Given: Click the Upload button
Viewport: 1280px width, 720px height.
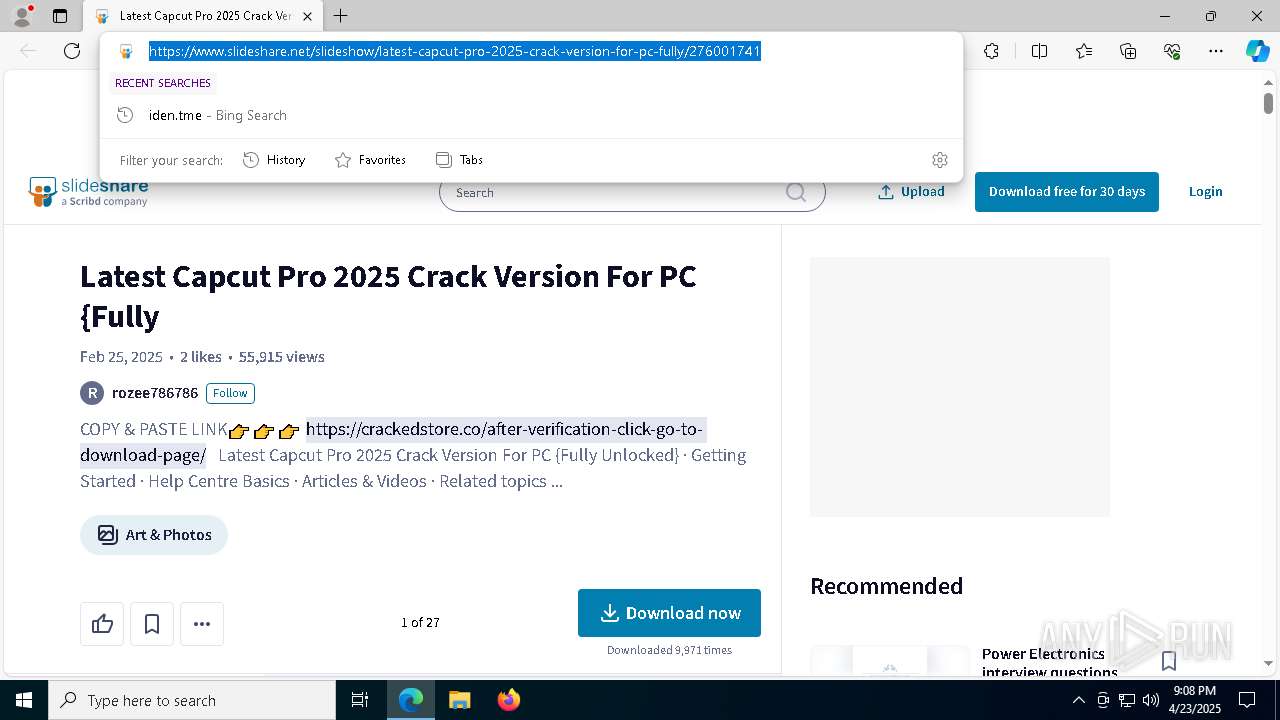Looking at the screenshot, I should click(911, 192).
